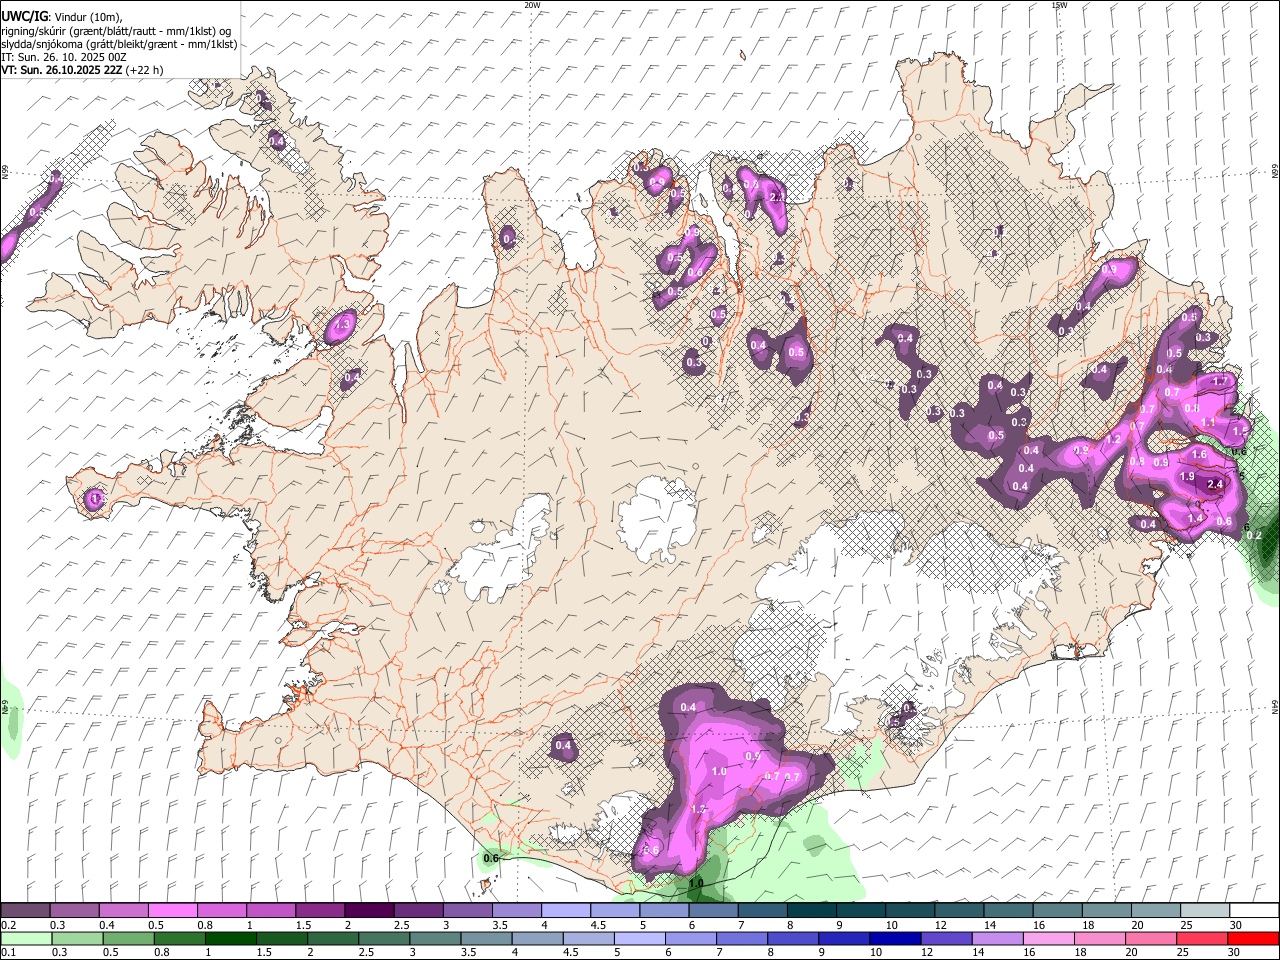The width and height of the screenshot is (1280, 960).
Task: Pick lower legend row pale pink swatch labeled 16
Action: click(1049, 938)
